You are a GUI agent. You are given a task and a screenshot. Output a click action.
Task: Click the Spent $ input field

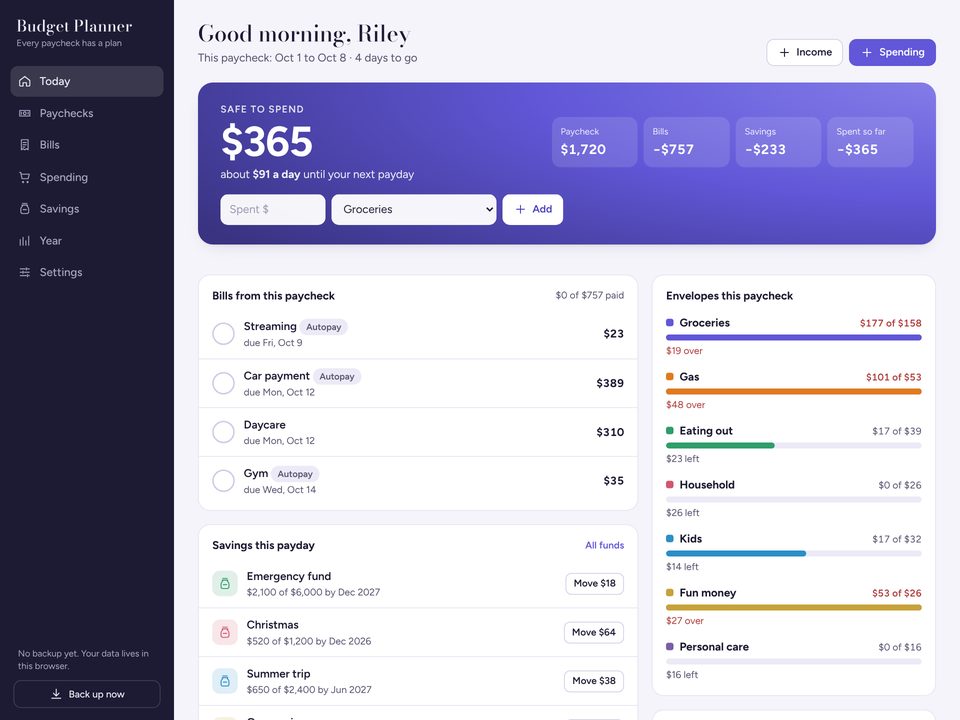[x=272, y=209]
